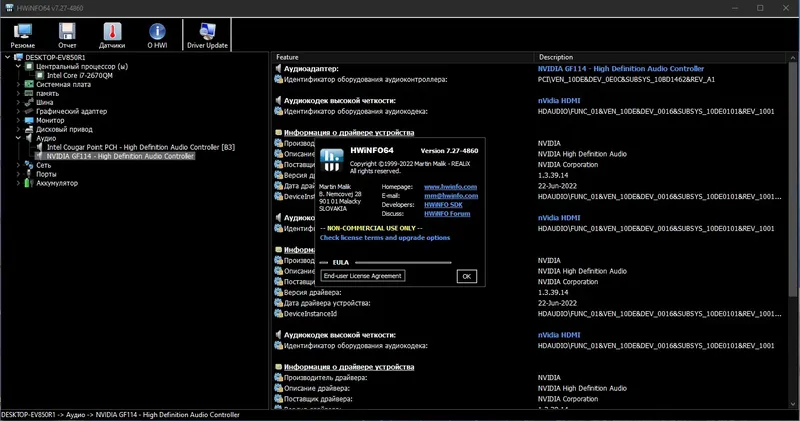Open the Резюме summary toolbar icon

pos(22,36)
